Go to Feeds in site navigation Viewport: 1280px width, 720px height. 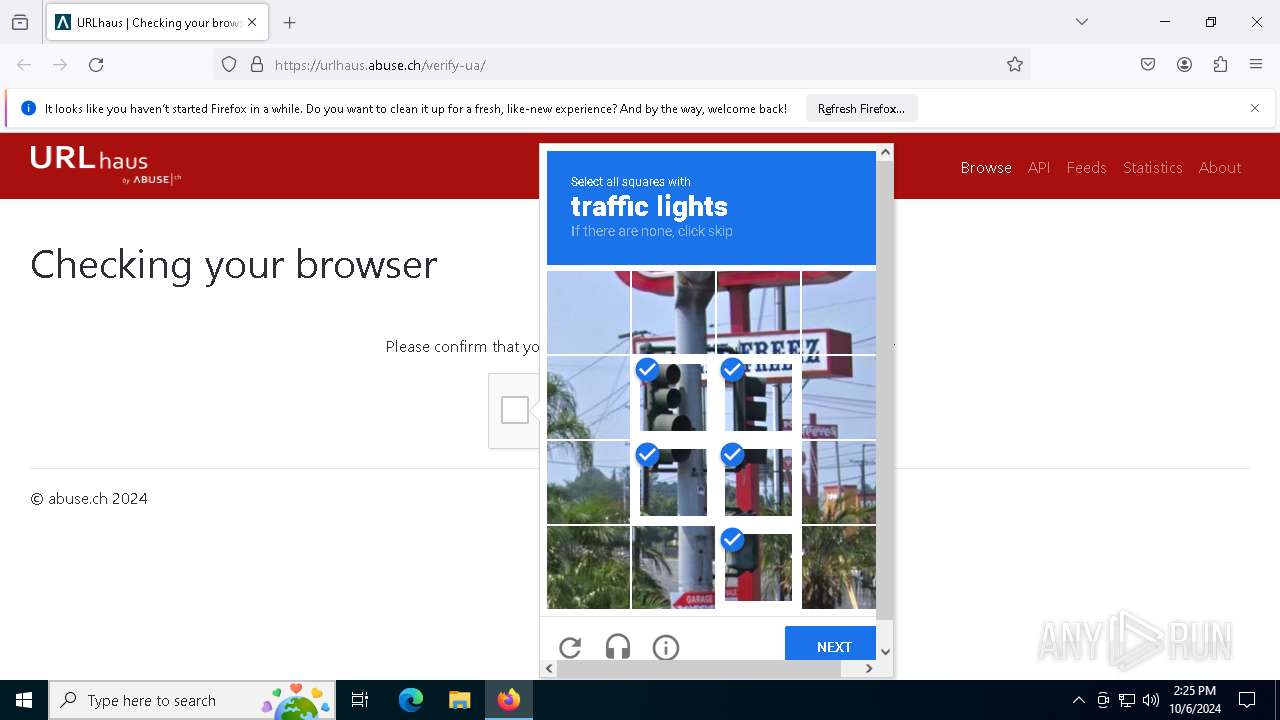[1086, 167]
